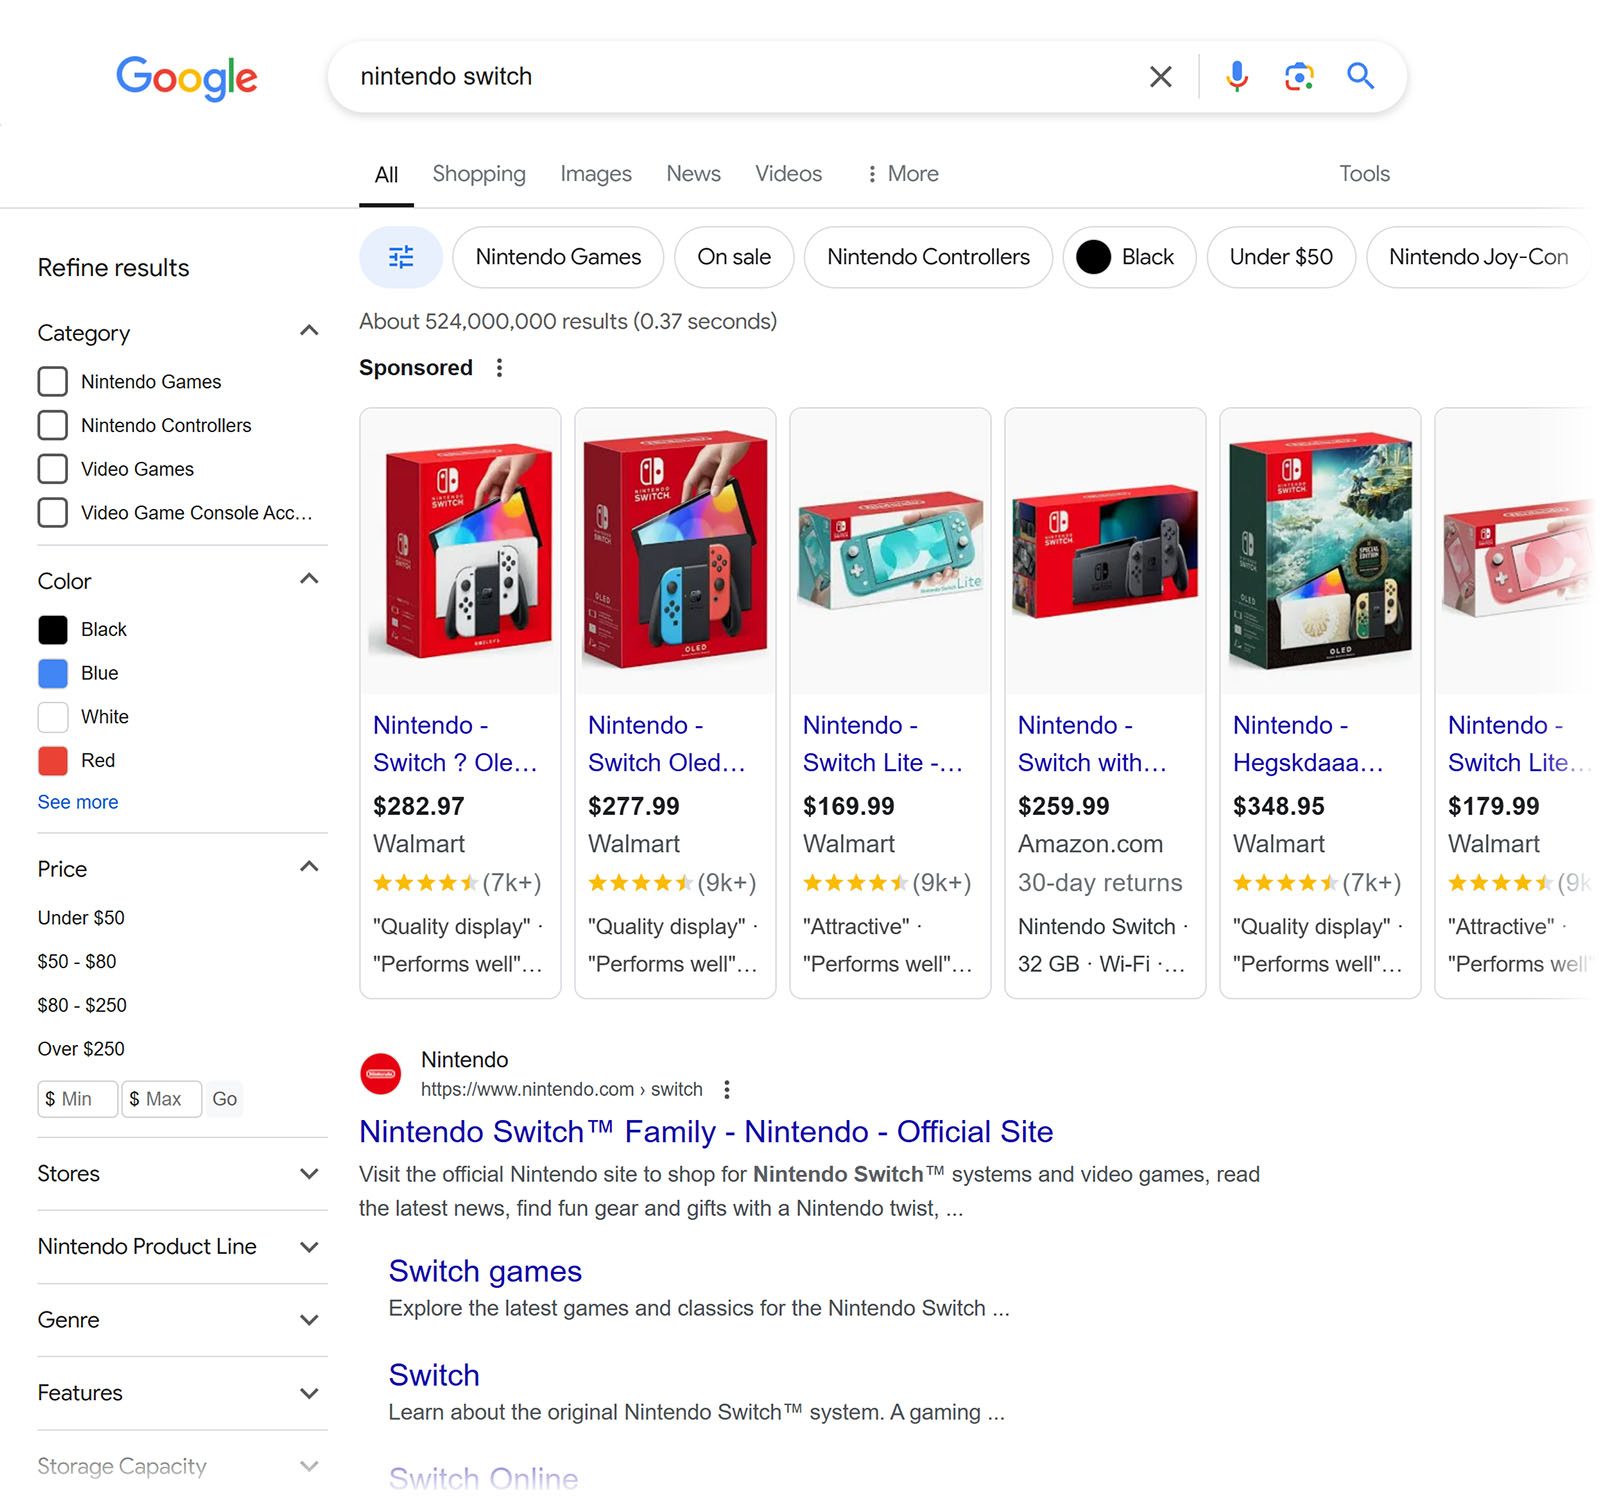This screenshot has height=1498, width=1600.
Task: Open the Nintendo Switch Family official site link
Action: tap(705, 1131)
